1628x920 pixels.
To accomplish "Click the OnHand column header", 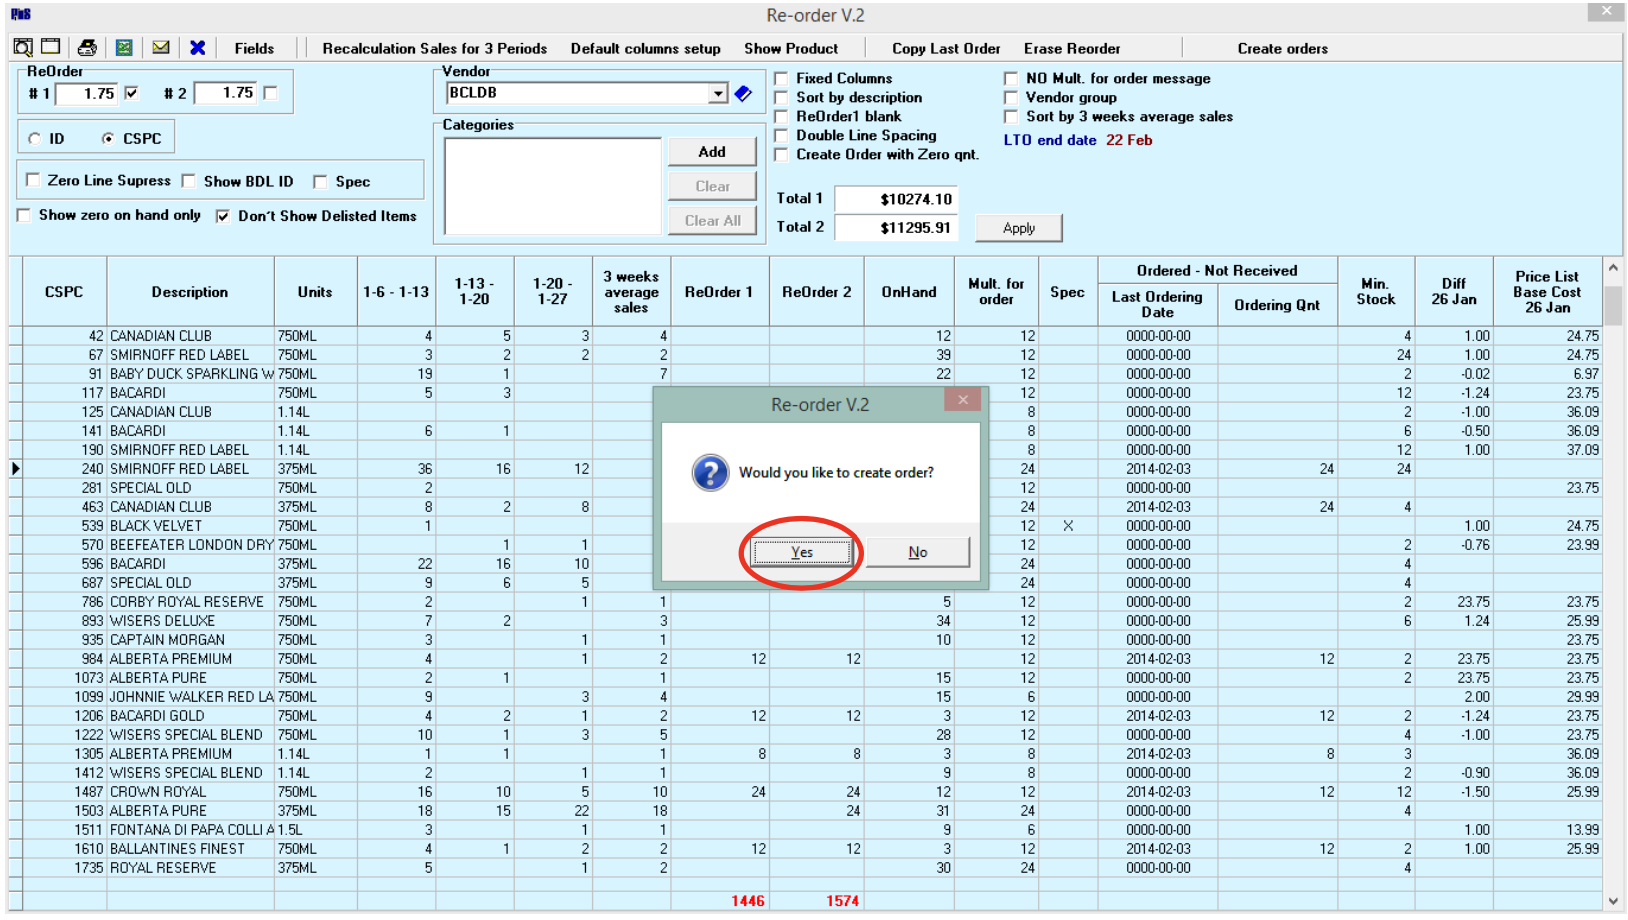I will (x=909, y=292).
